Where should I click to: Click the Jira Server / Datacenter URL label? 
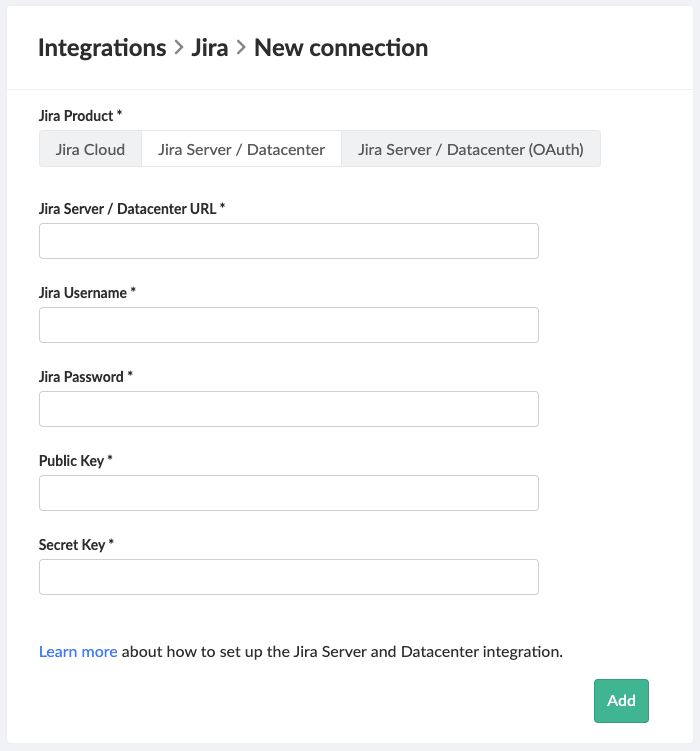coord(132,209)
